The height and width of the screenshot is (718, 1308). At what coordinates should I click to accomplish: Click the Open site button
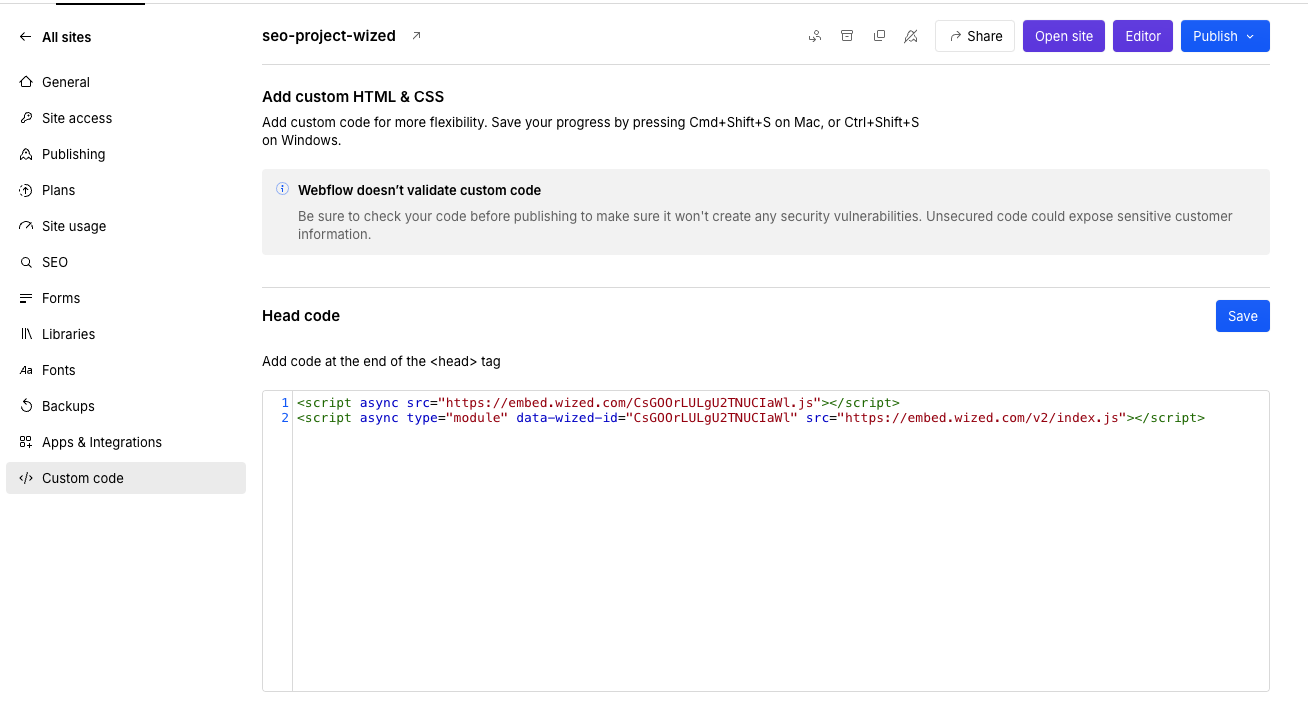[1064, 36]
